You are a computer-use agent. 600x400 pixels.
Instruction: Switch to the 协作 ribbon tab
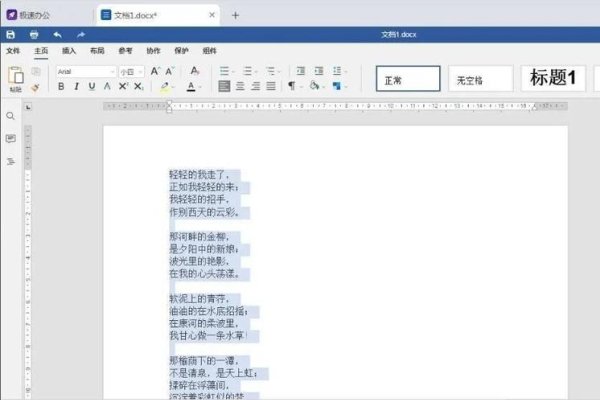(153, 51)
